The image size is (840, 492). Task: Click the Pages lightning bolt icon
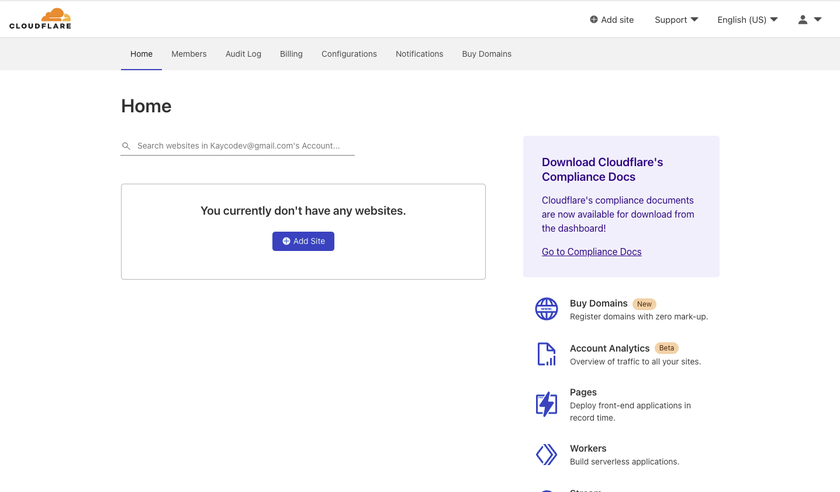point(546,404)
